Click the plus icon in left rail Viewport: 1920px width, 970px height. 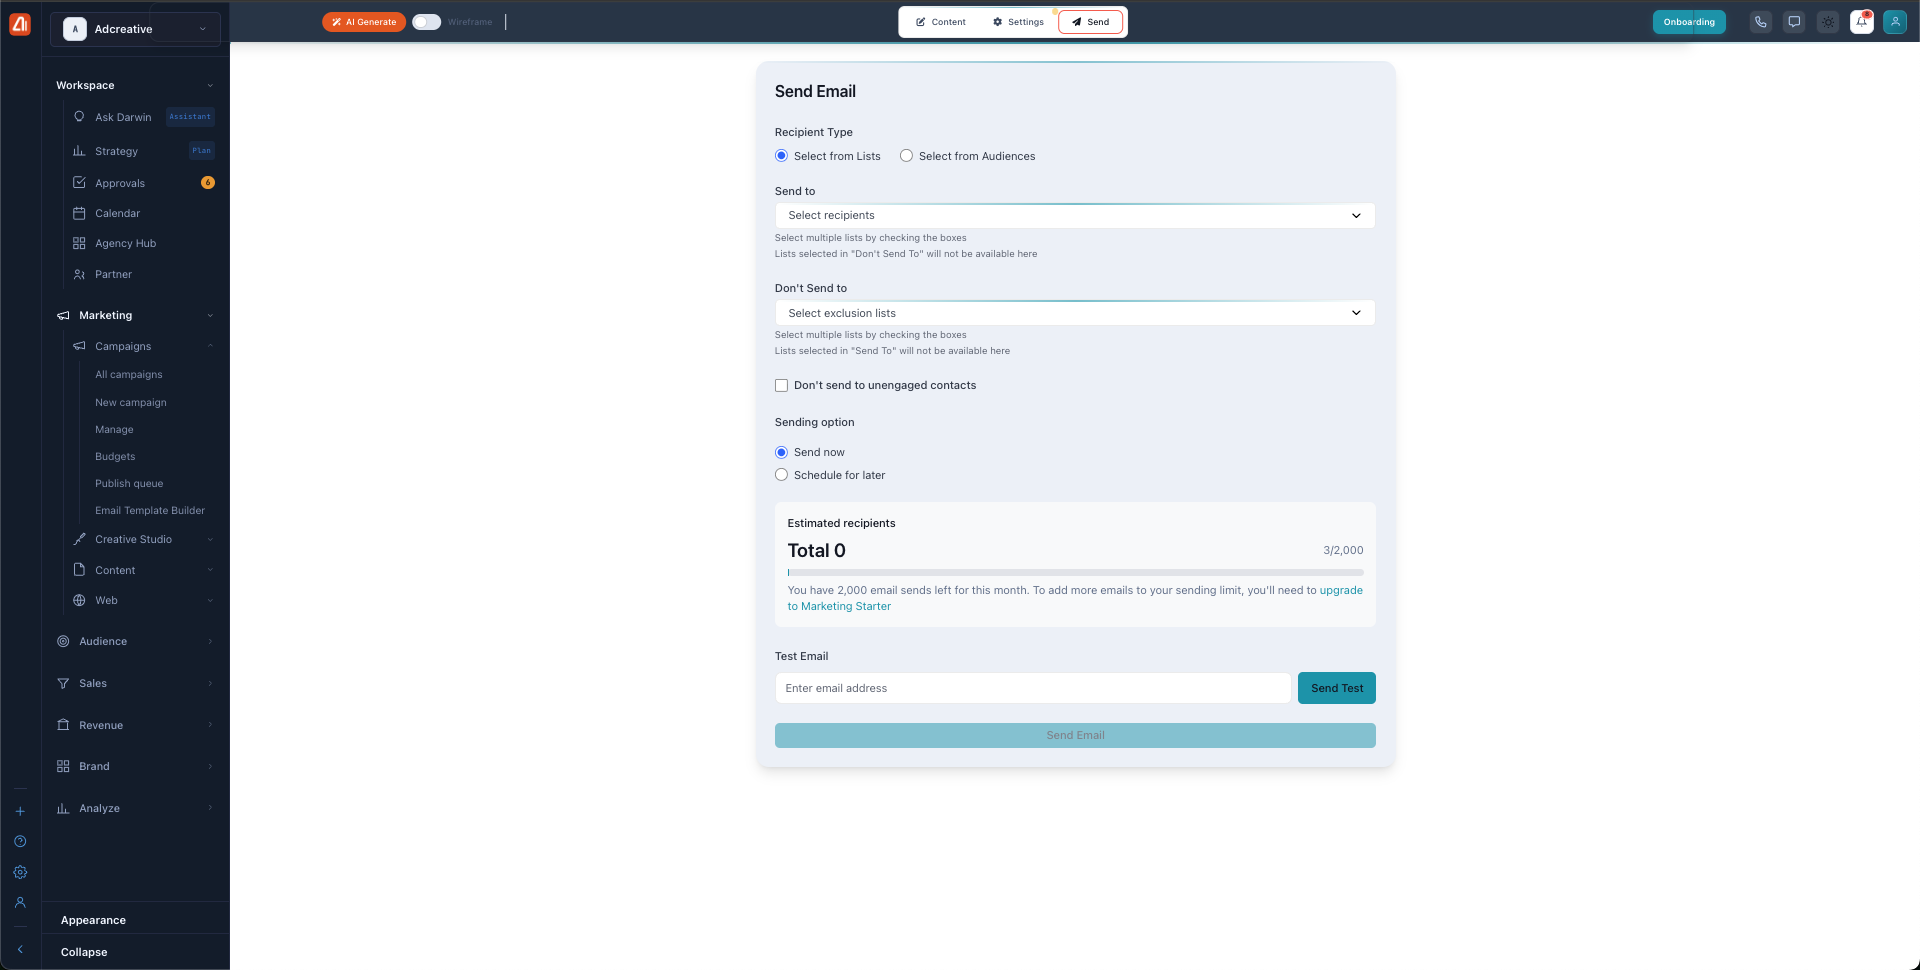[x=20, y=811]
